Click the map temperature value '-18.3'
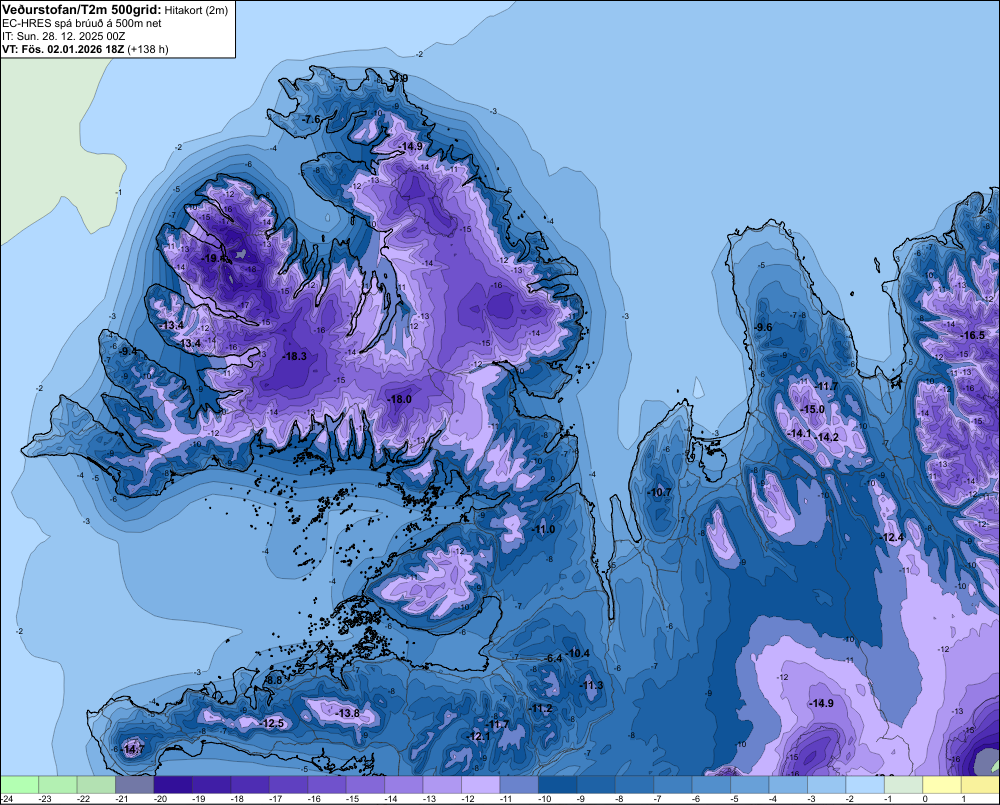Screen dimensions: 1000x805 [x=295, y=356]
